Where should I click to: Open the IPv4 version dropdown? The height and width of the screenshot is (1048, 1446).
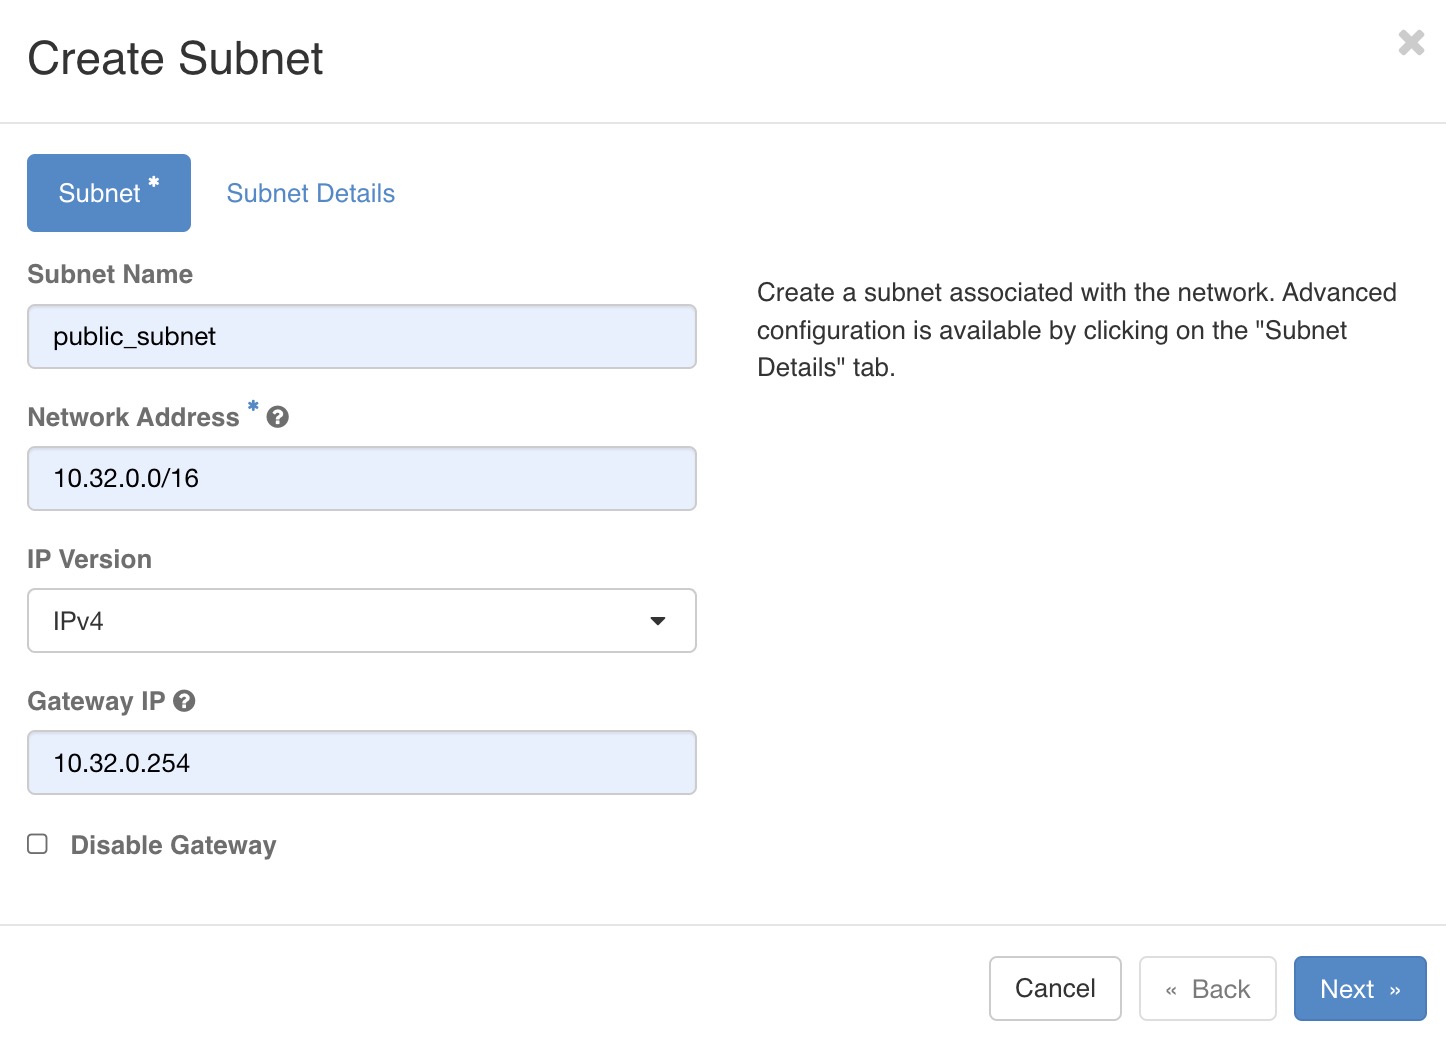click(x=362, y=621)
